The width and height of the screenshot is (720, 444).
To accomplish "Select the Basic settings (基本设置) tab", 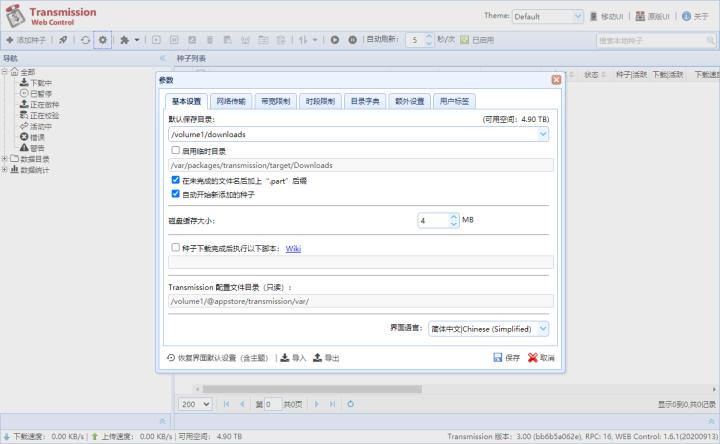I will tap(186, 101).
